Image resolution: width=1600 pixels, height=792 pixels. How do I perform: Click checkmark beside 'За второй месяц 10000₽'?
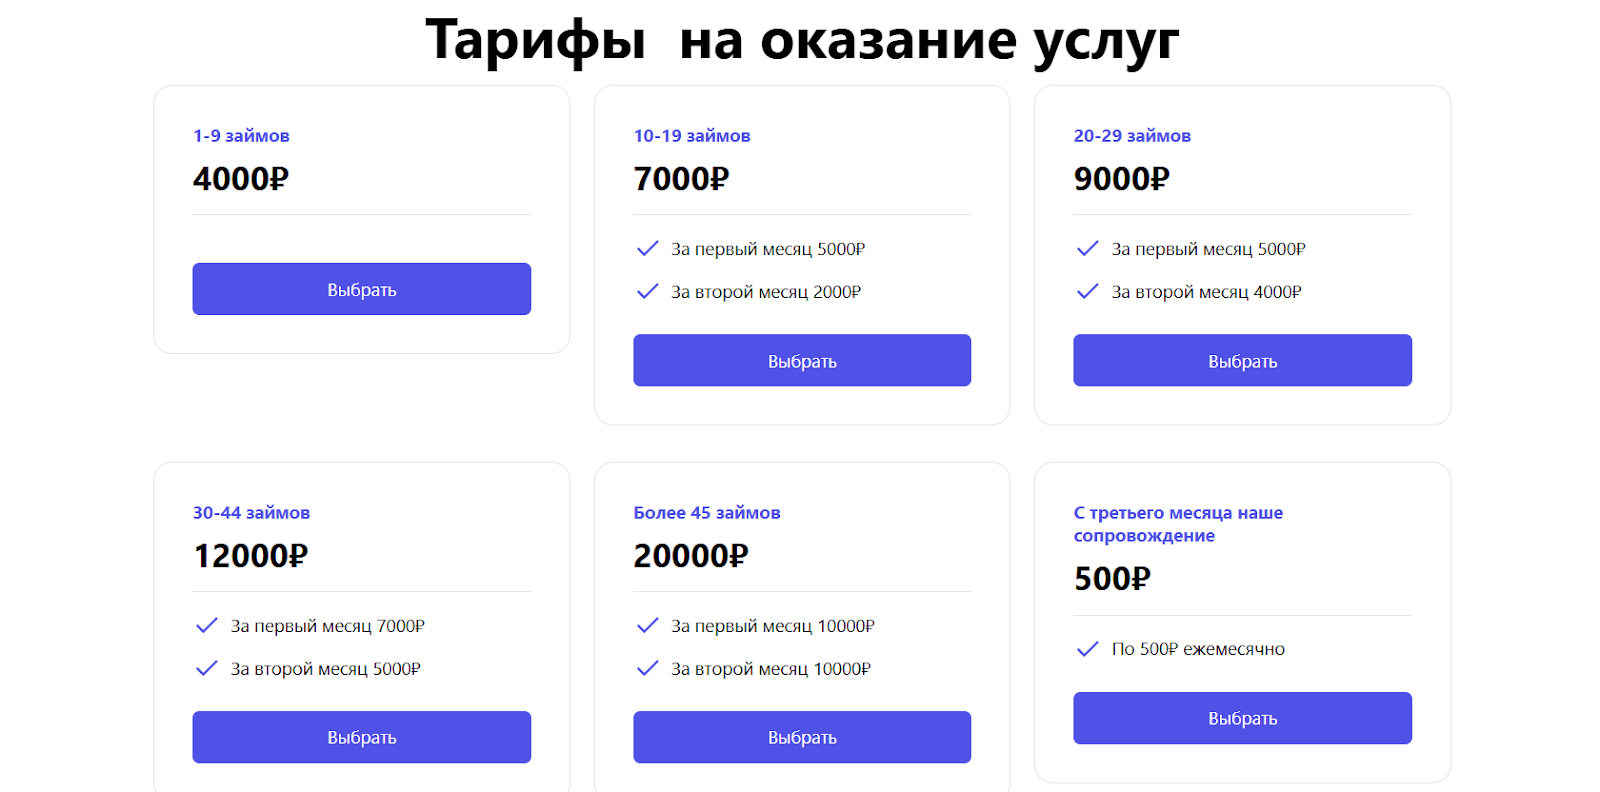[647, 669]
